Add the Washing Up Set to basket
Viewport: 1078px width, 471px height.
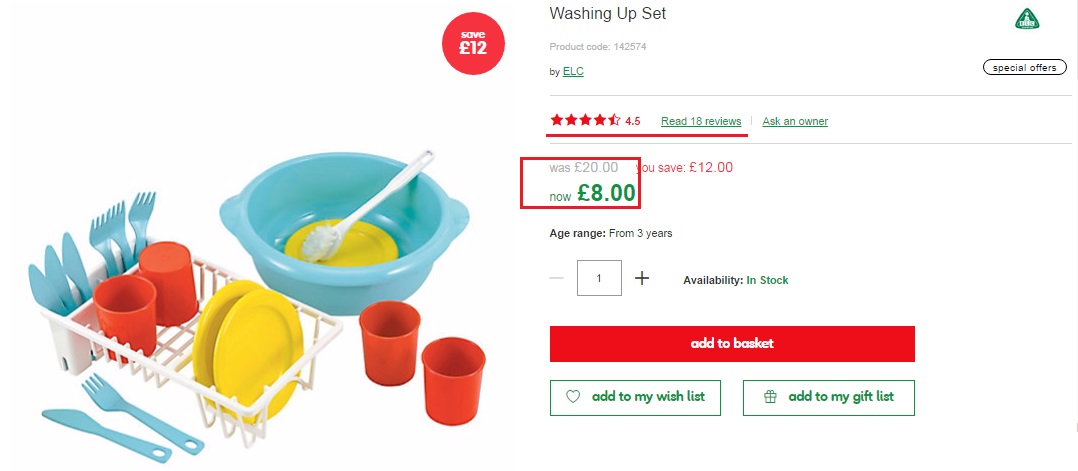pos(732,343)
